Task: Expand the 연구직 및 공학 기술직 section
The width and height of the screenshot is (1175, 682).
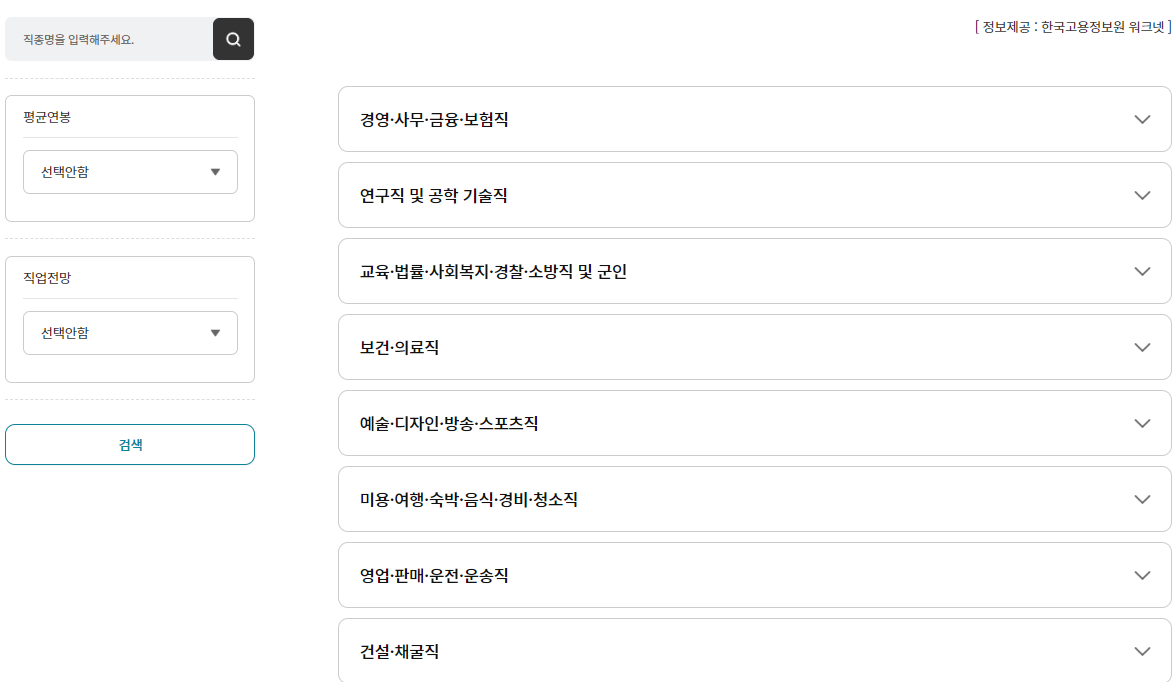Action: point(754,195)
